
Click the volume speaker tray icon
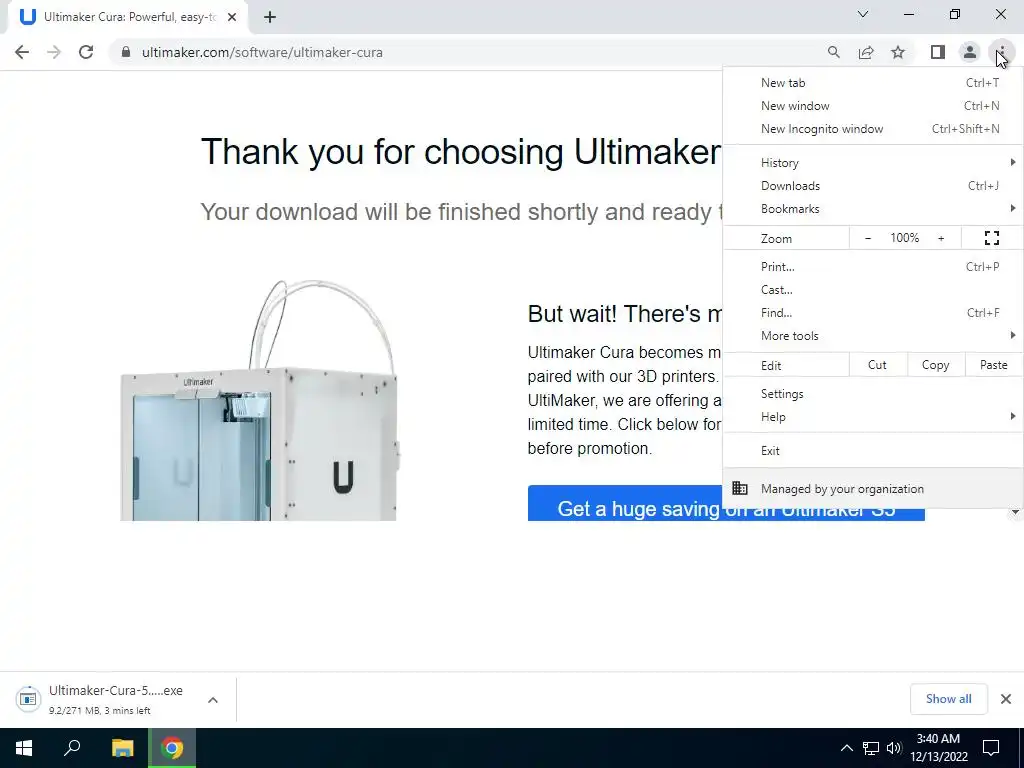(894, 748)
